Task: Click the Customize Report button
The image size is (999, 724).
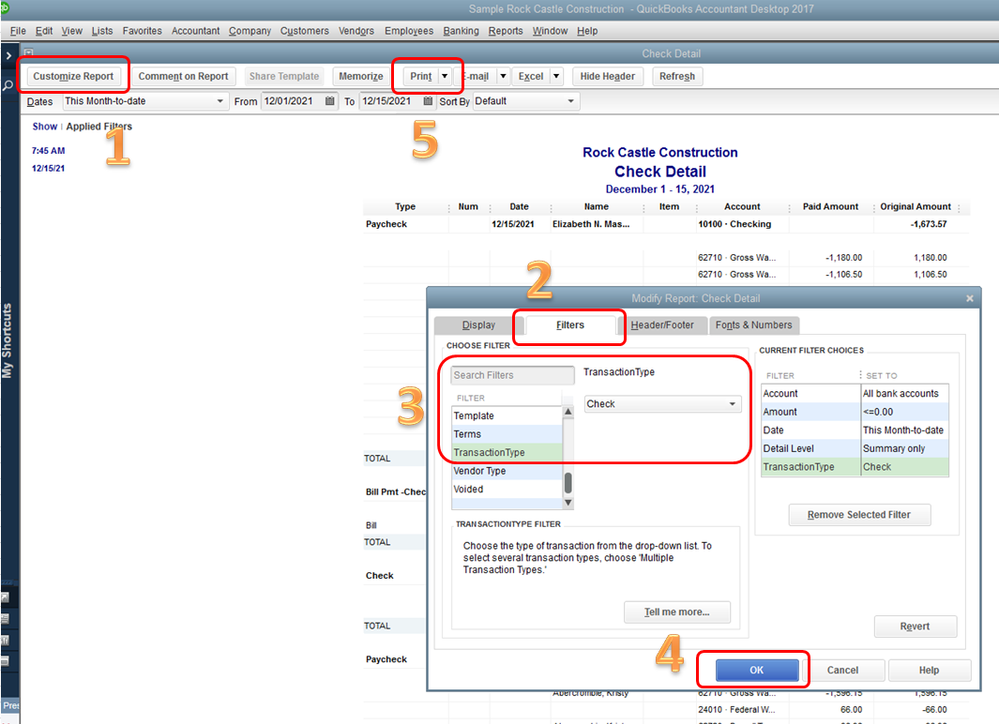Action: [73, 76]
